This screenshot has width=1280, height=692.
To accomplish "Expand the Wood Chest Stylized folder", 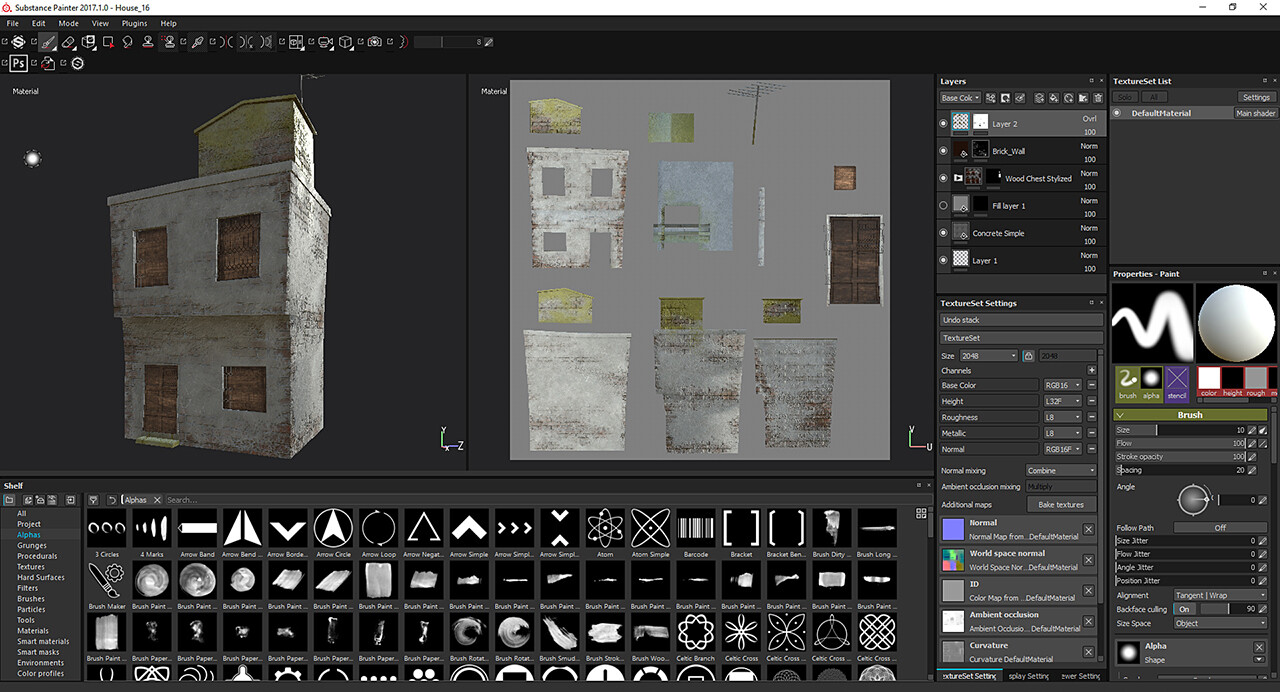I will pos(958,178).
